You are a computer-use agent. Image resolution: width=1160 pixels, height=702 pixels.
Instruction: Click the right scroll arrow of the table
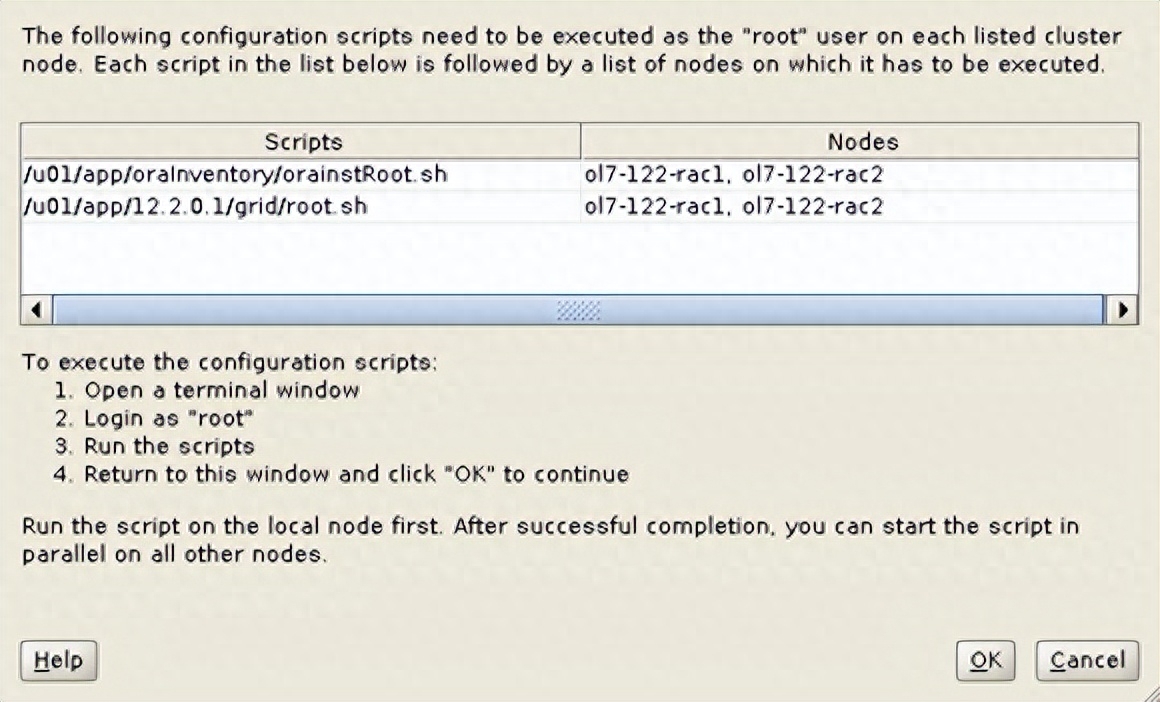click(x=1125, y=310)
